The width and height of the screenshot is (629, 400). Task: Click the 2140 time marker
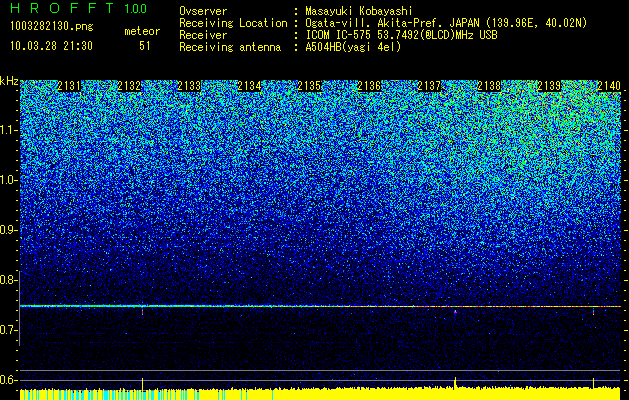click(x=609, y=86)
